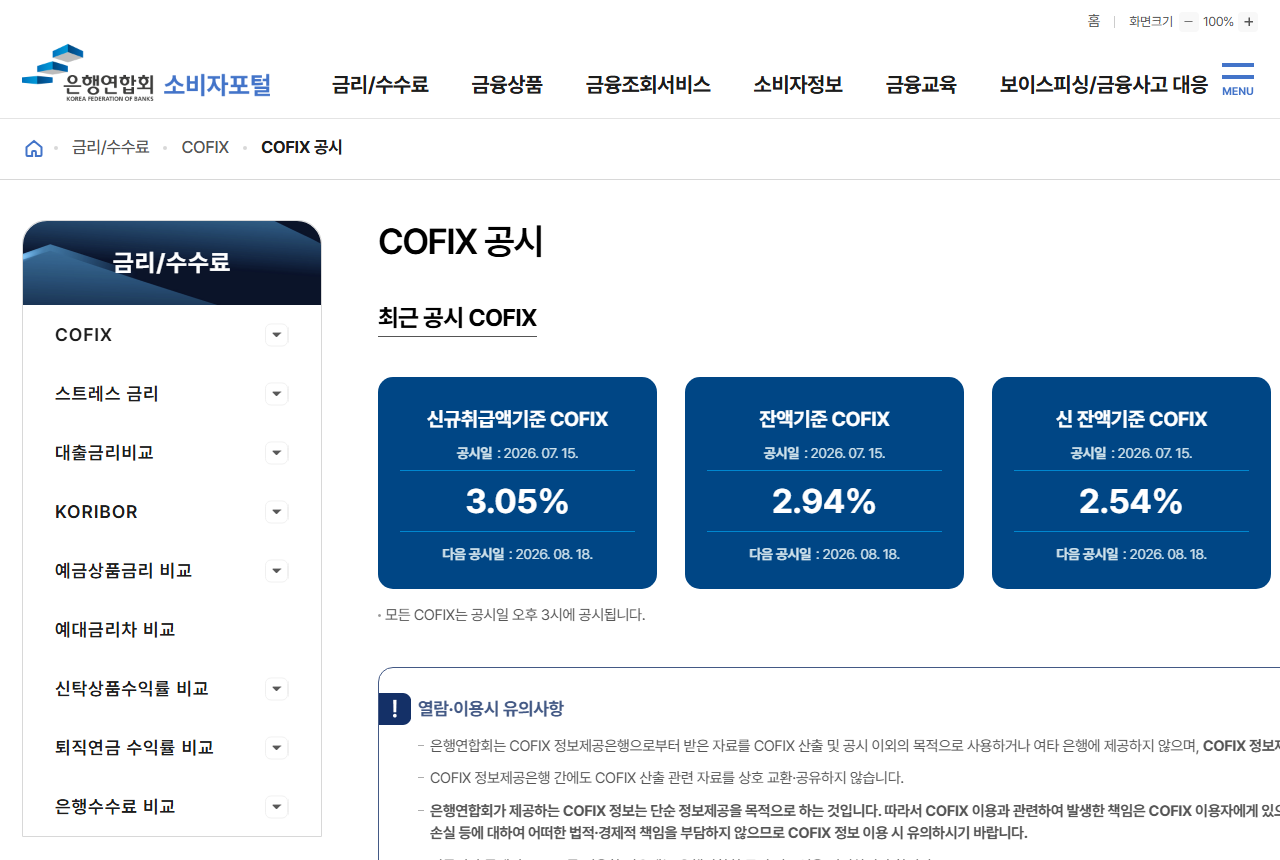Expand the 퇴직연금 수익률 비교 section
The height and width of the screenshot is (860, 1280).
pyautogui.click(x=277, y=748)
